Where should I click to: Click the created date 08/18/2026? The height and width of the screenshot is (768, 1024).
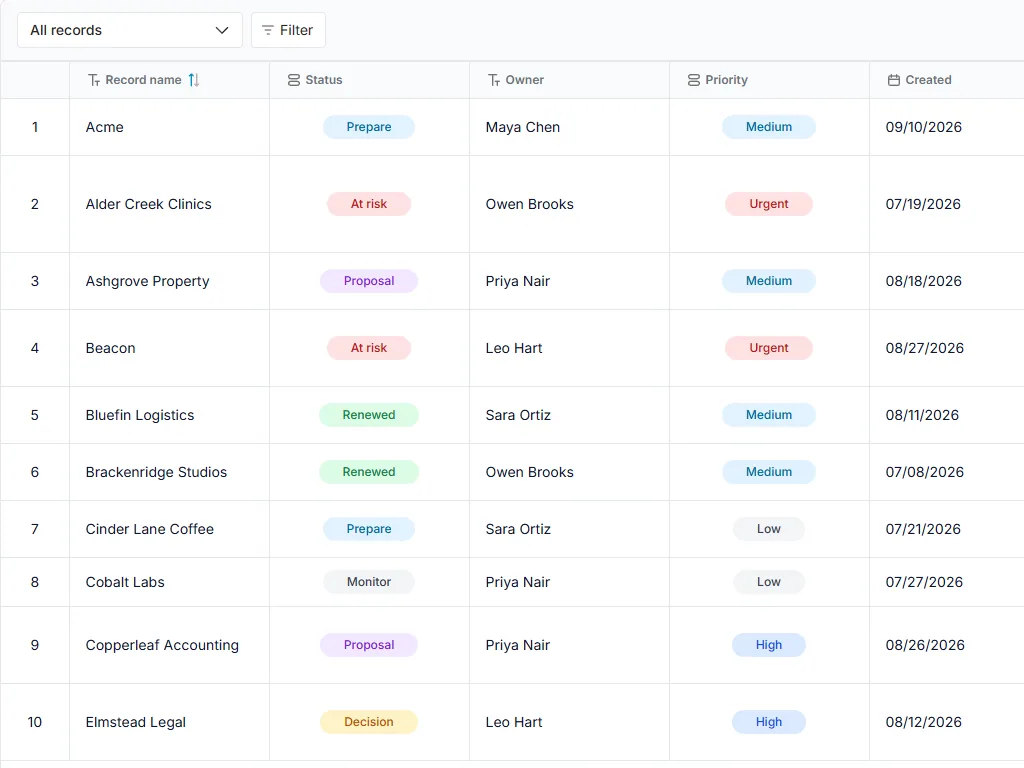click(923, 281)
